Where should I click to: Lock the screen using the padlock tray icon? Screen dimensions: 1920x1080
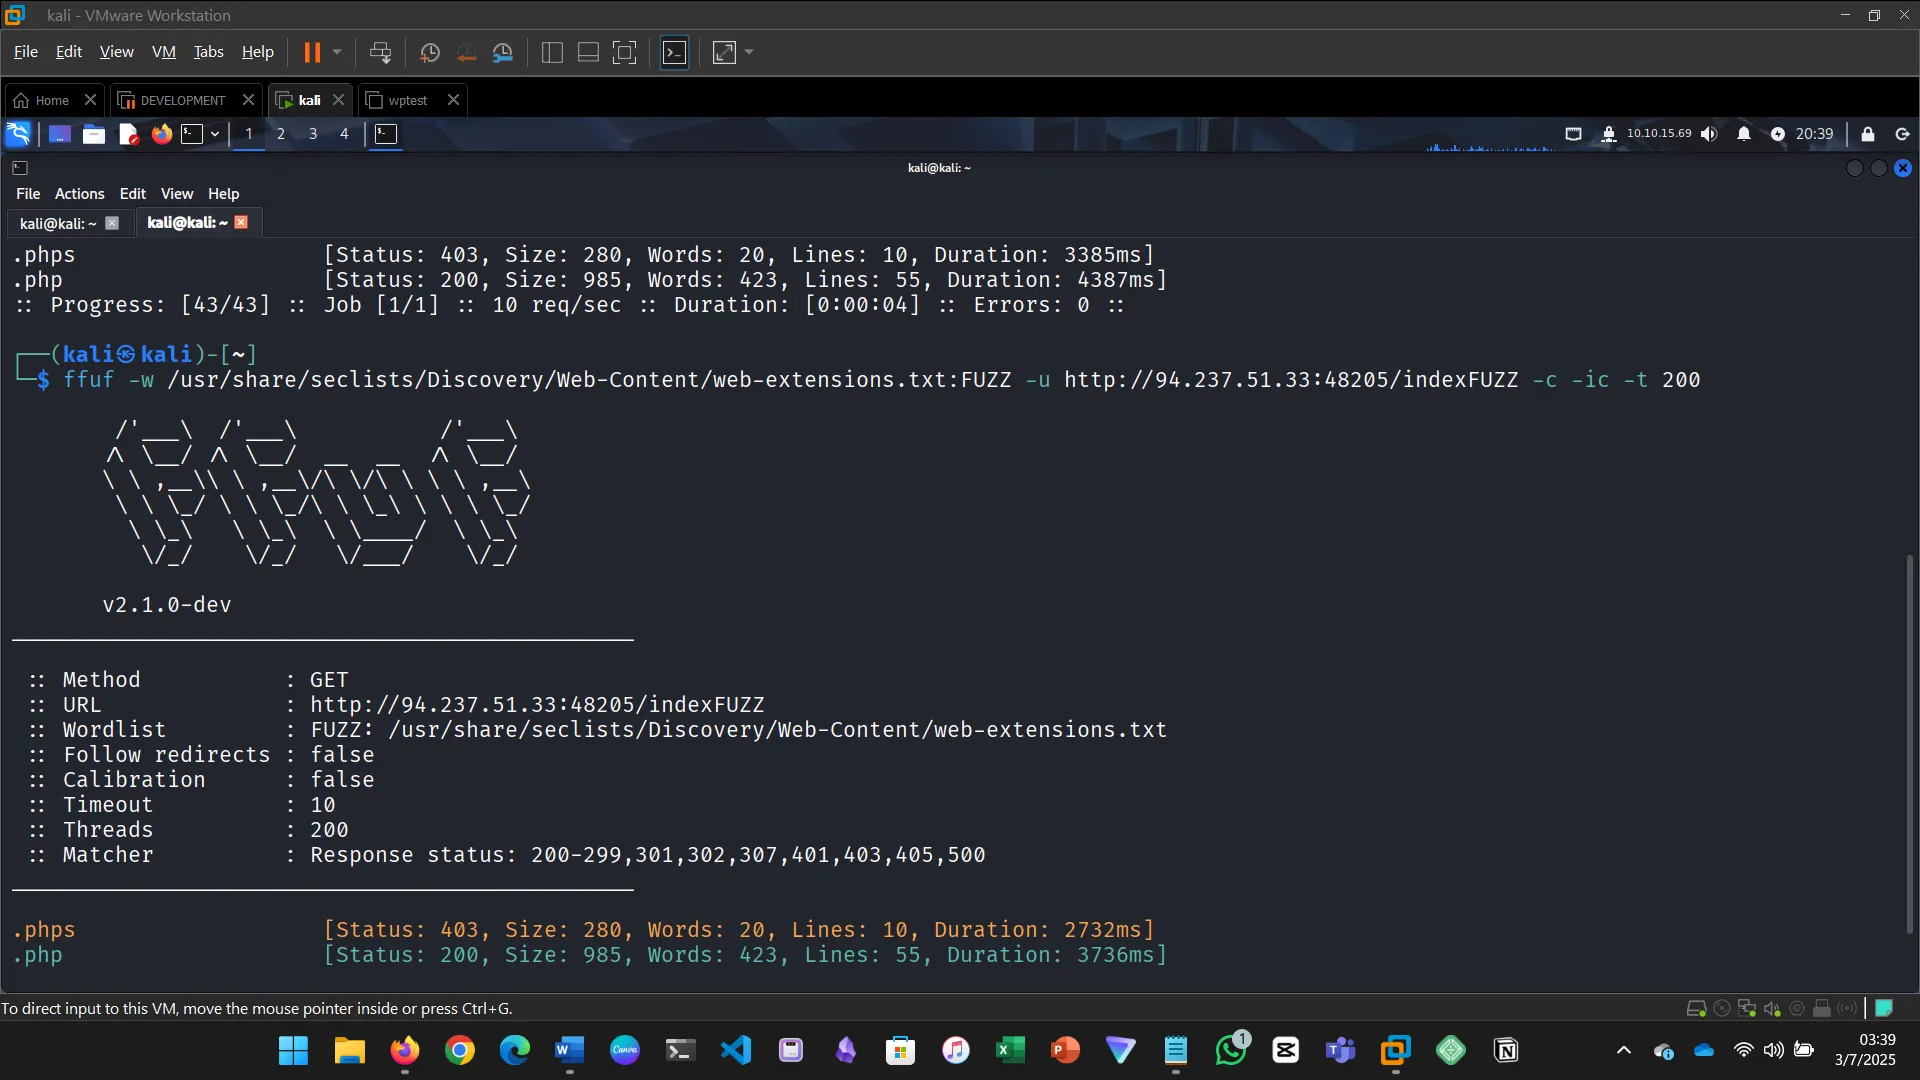pos(1867,133)
